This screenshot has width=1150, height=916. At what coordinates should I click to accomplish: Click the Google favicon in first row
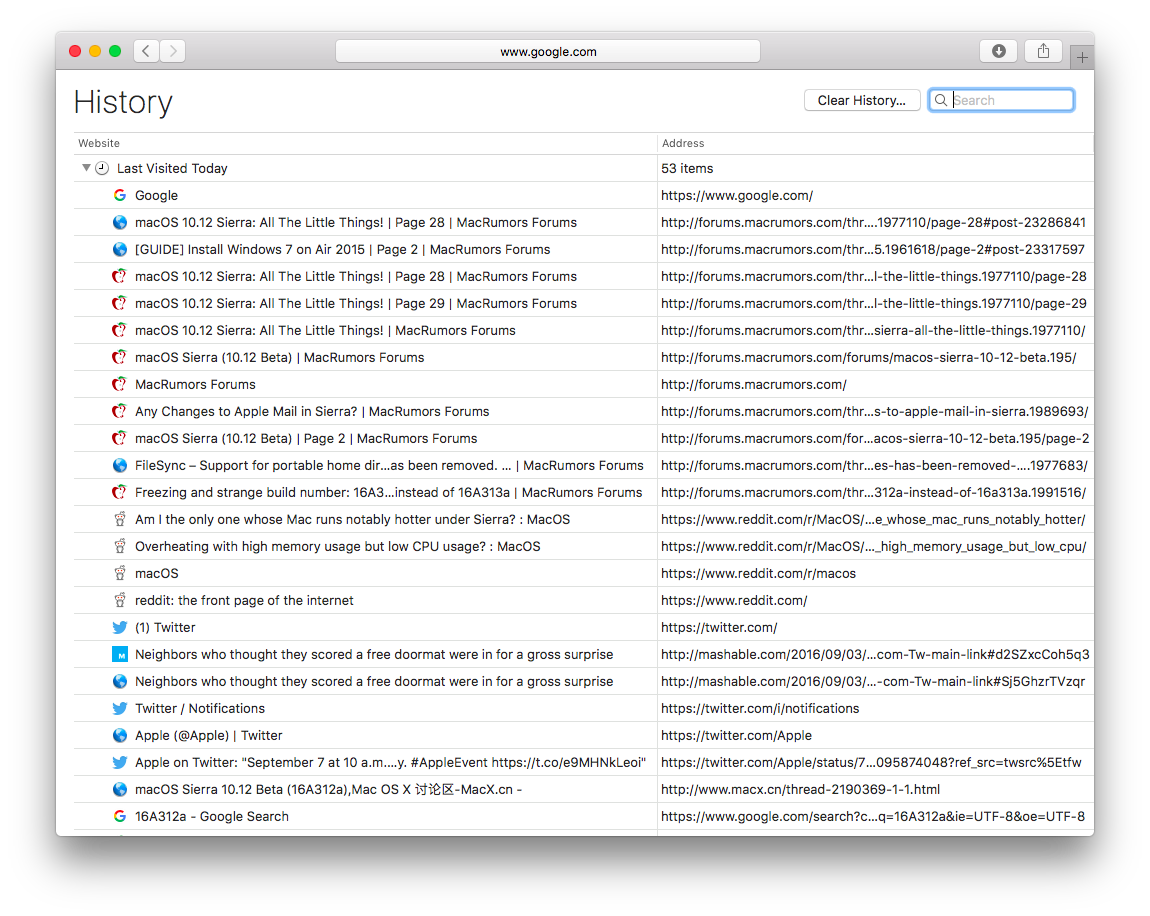[120, 195]
